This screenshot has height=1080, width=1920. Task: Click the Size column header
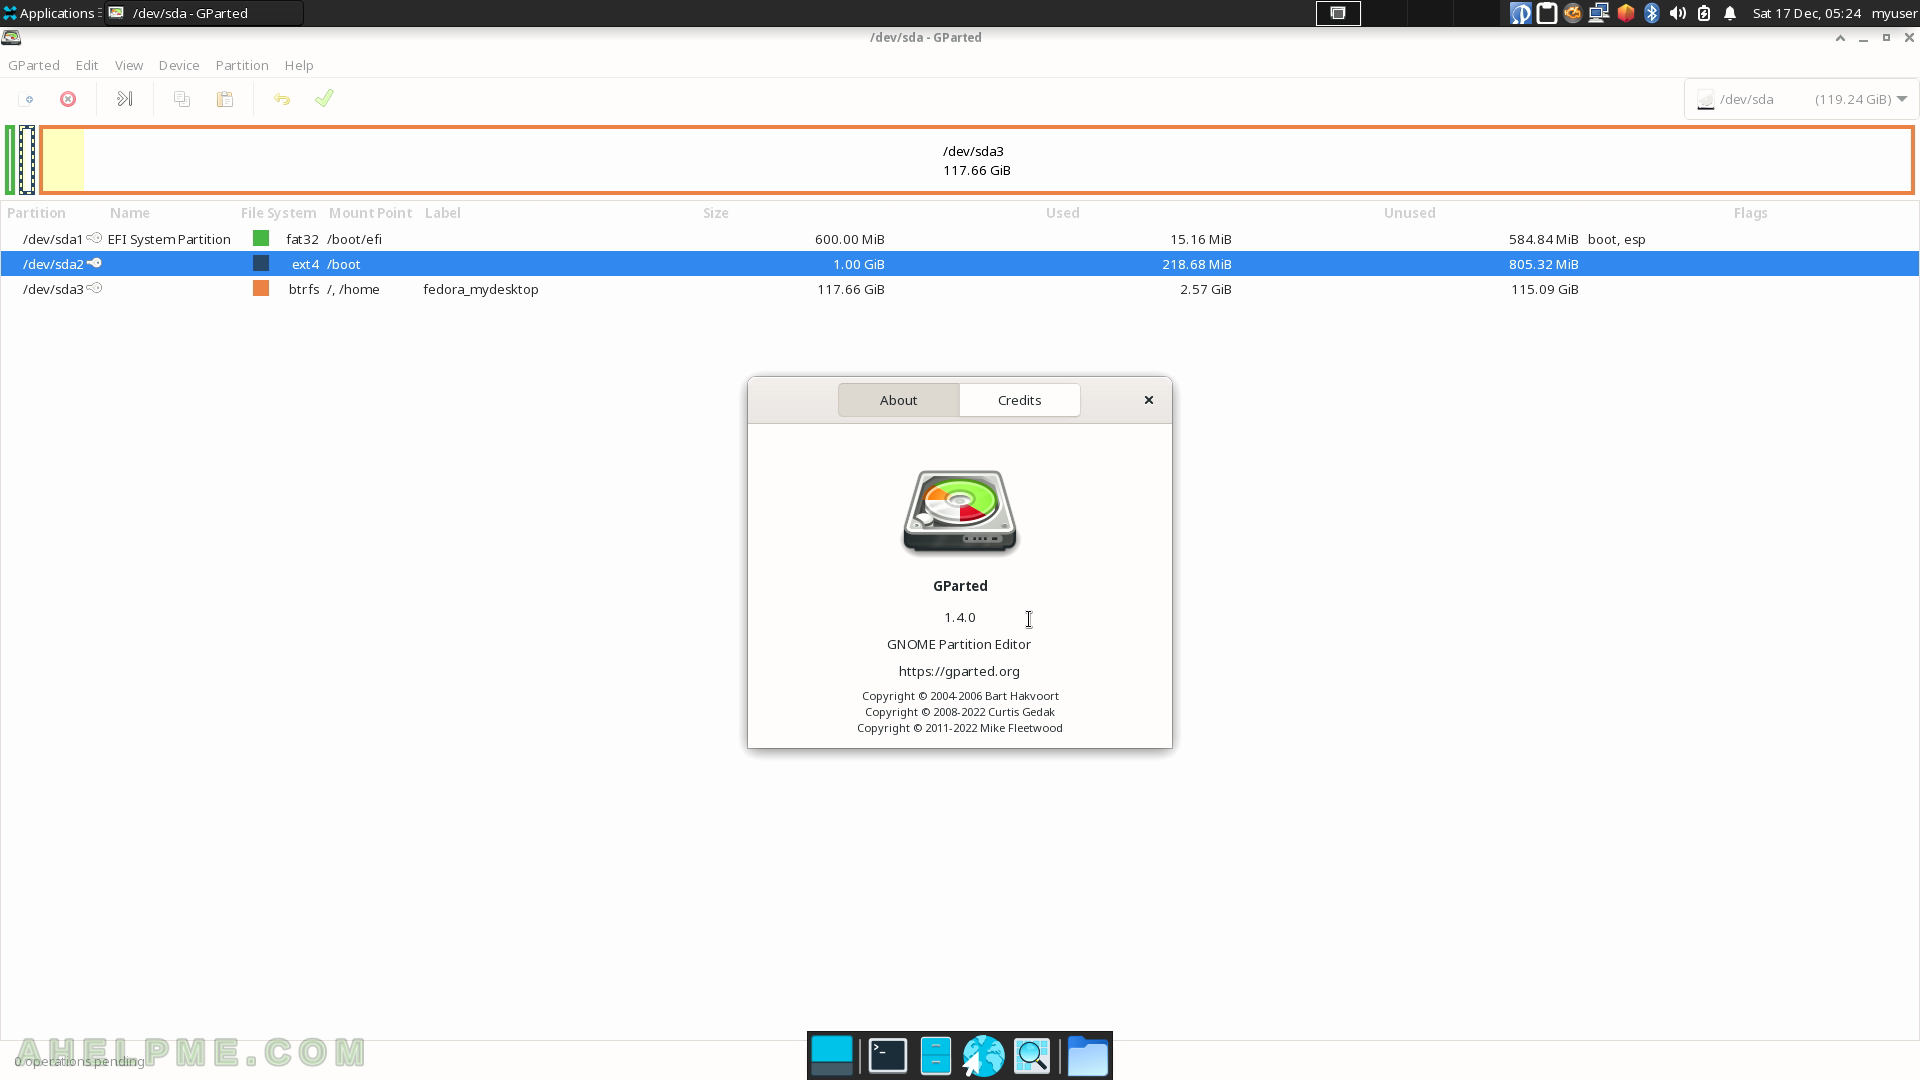715,213
